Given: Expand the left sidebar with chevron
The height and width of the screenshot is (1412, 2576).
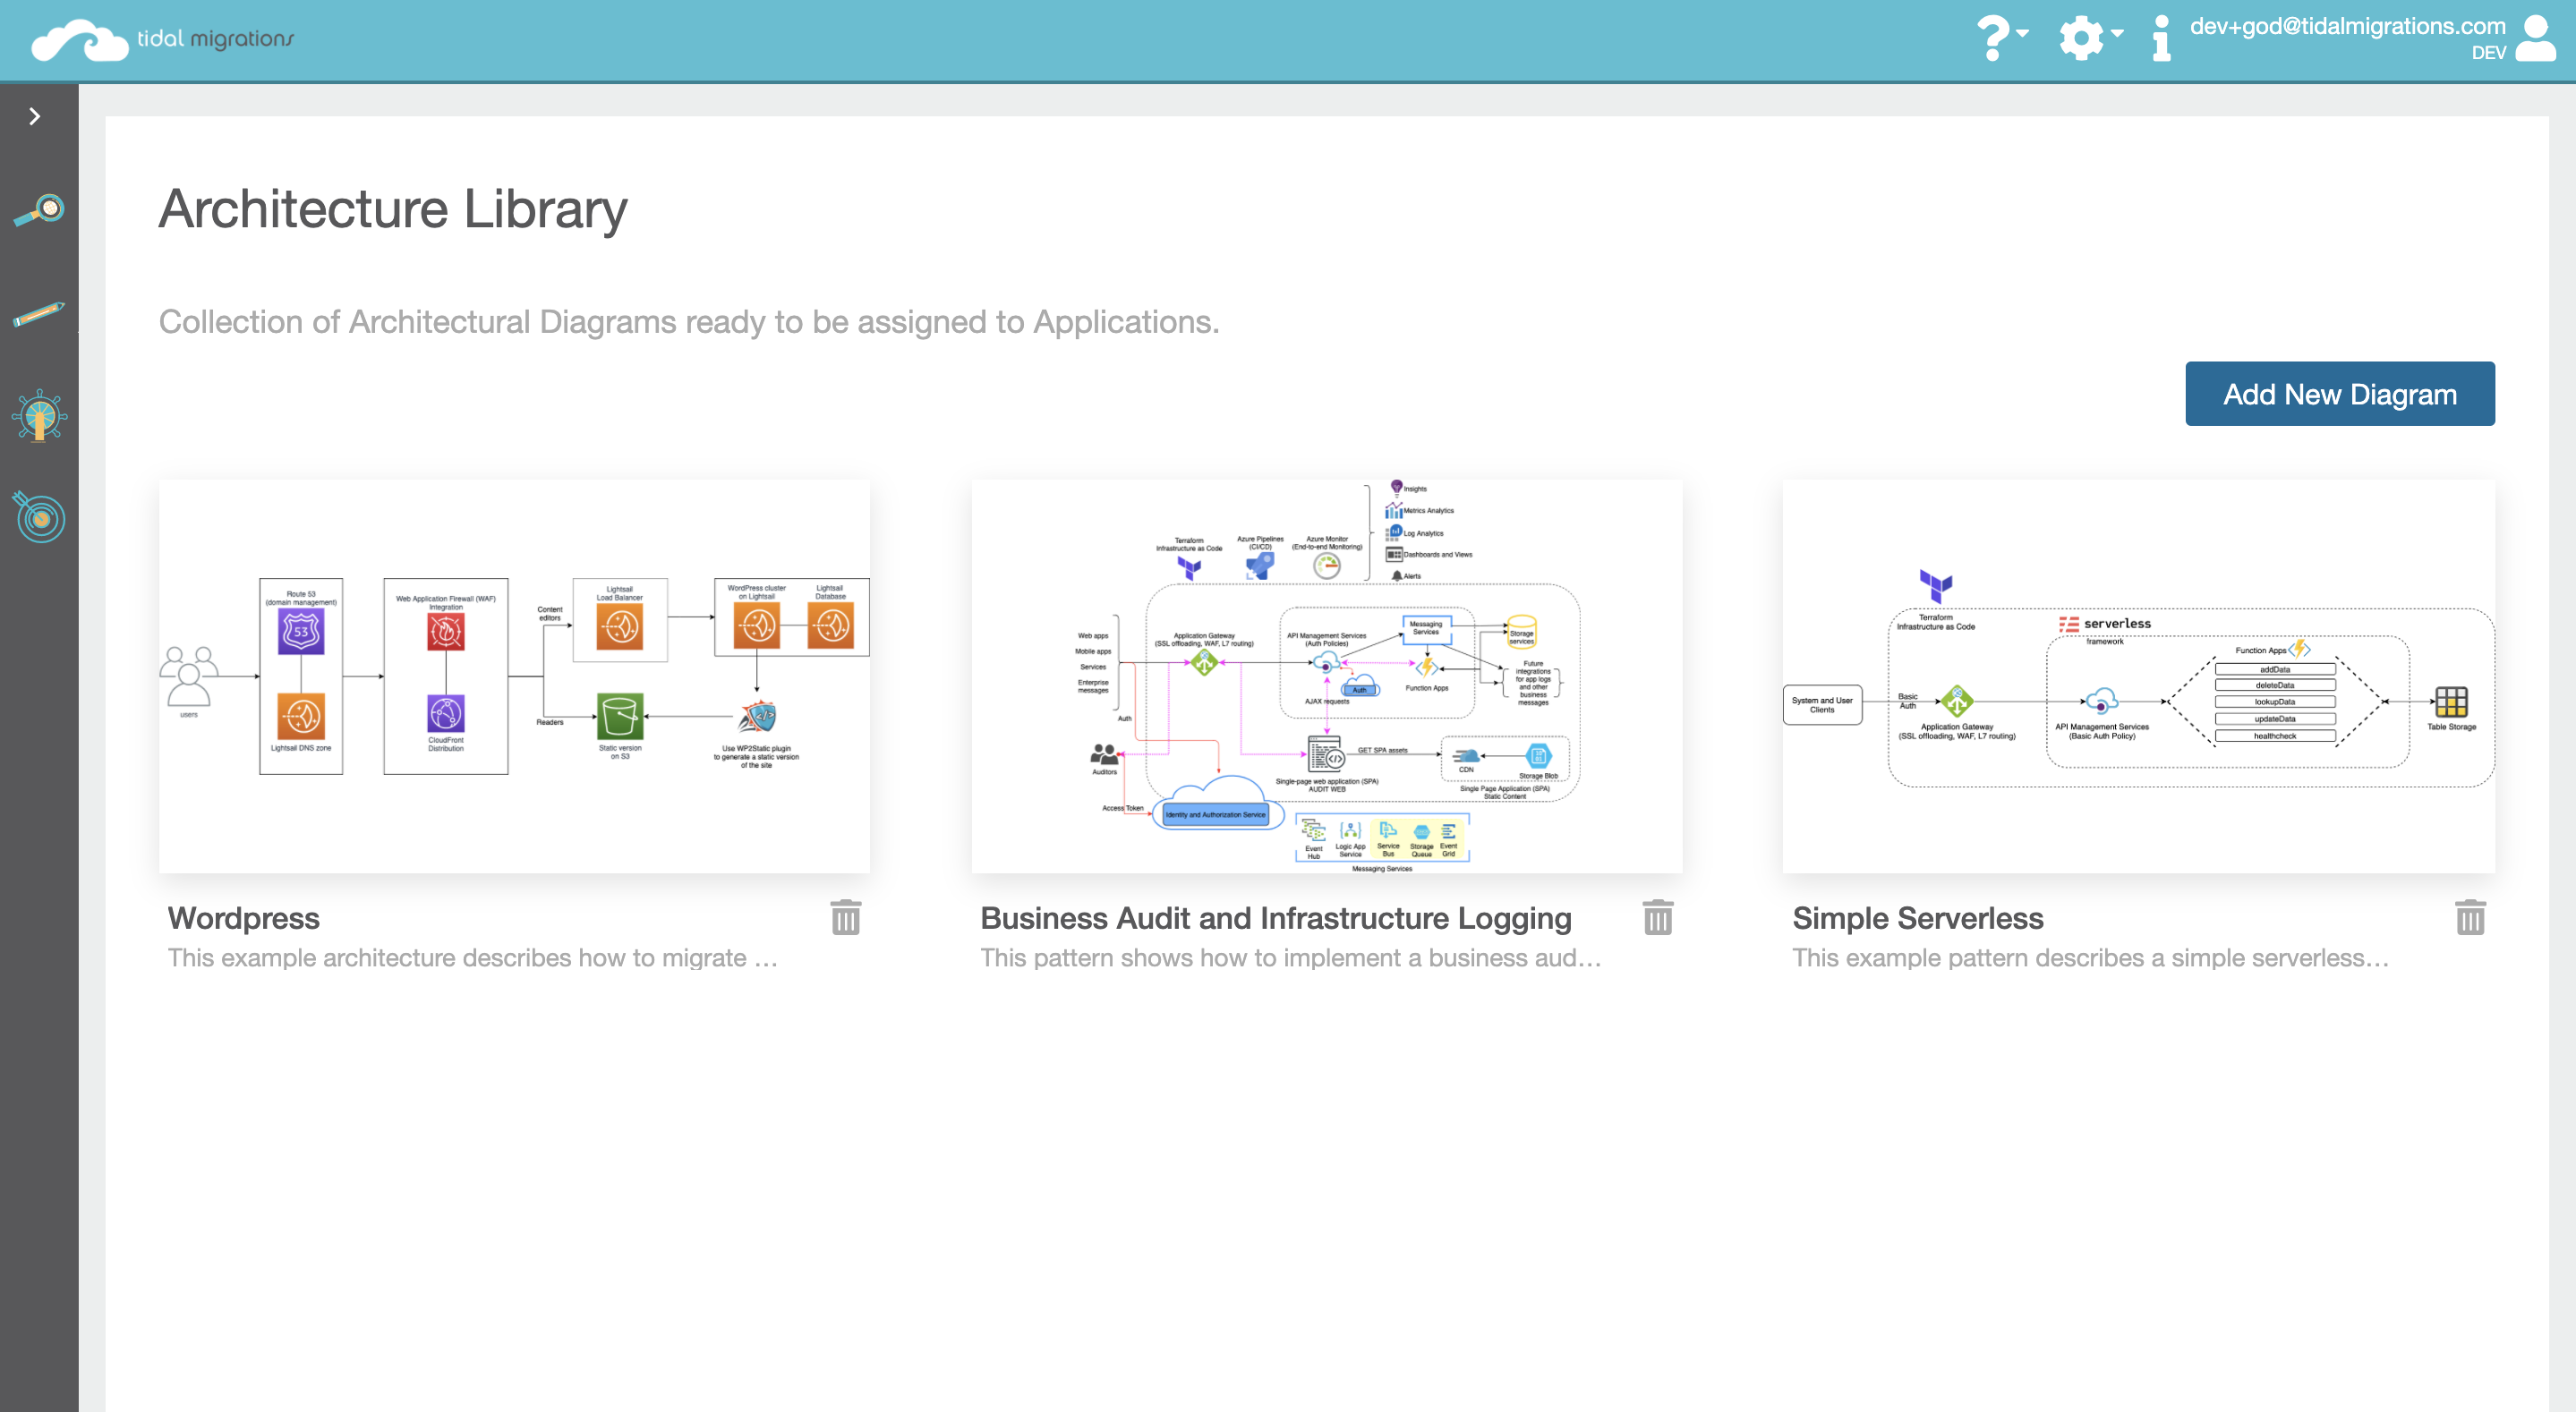Looking at the screenshot, I should (35, 116).
